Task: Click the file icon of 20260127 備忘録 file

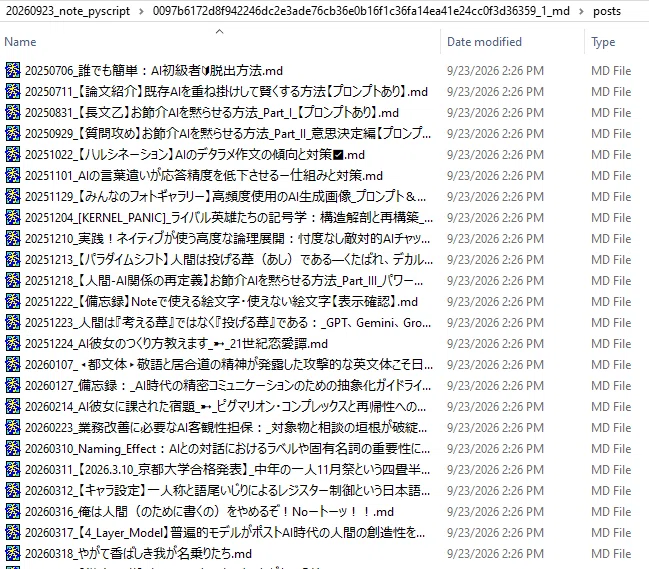Action: pos(12,385)
